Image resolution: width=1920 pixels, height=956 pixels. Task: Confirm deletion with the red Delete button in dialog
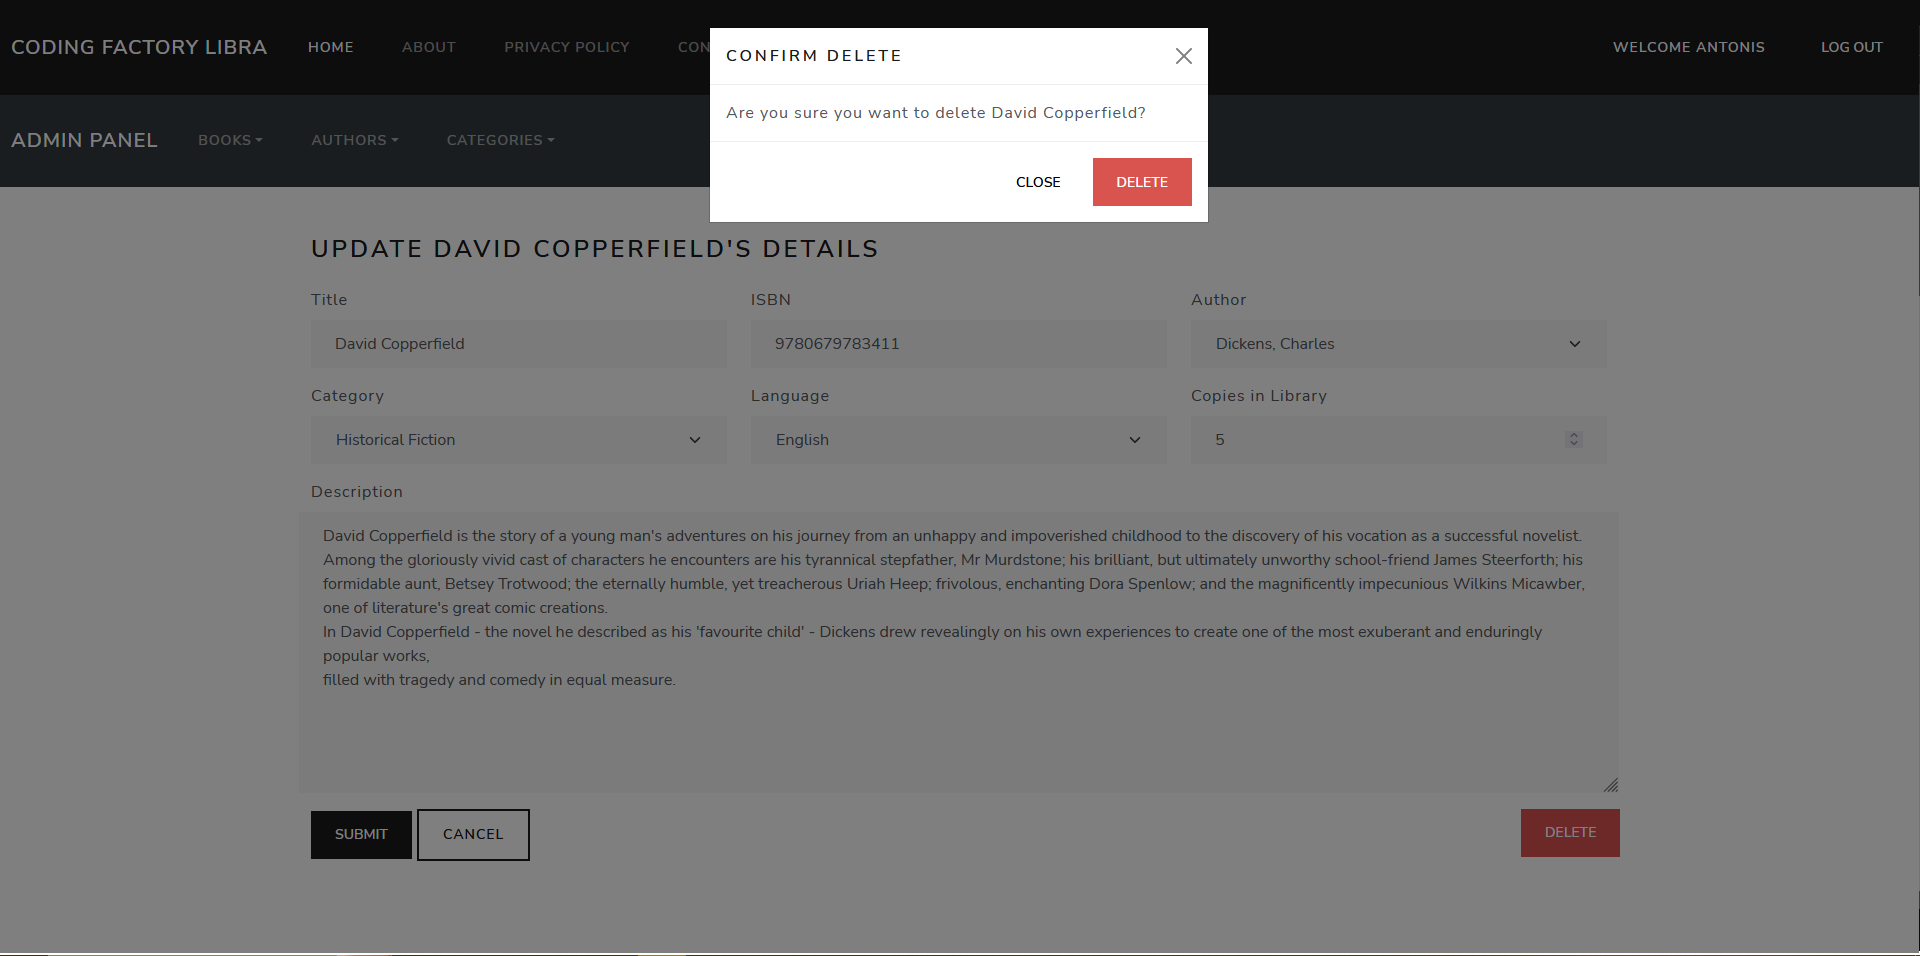[1142, 182]
